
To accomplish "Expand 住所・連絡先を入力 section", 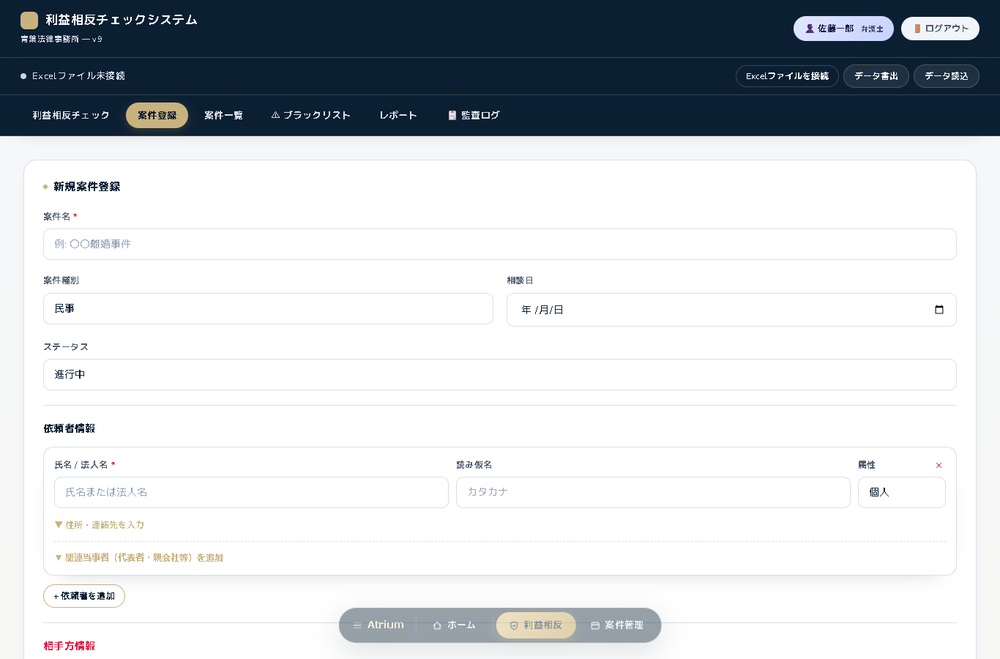I will (99, 524).
